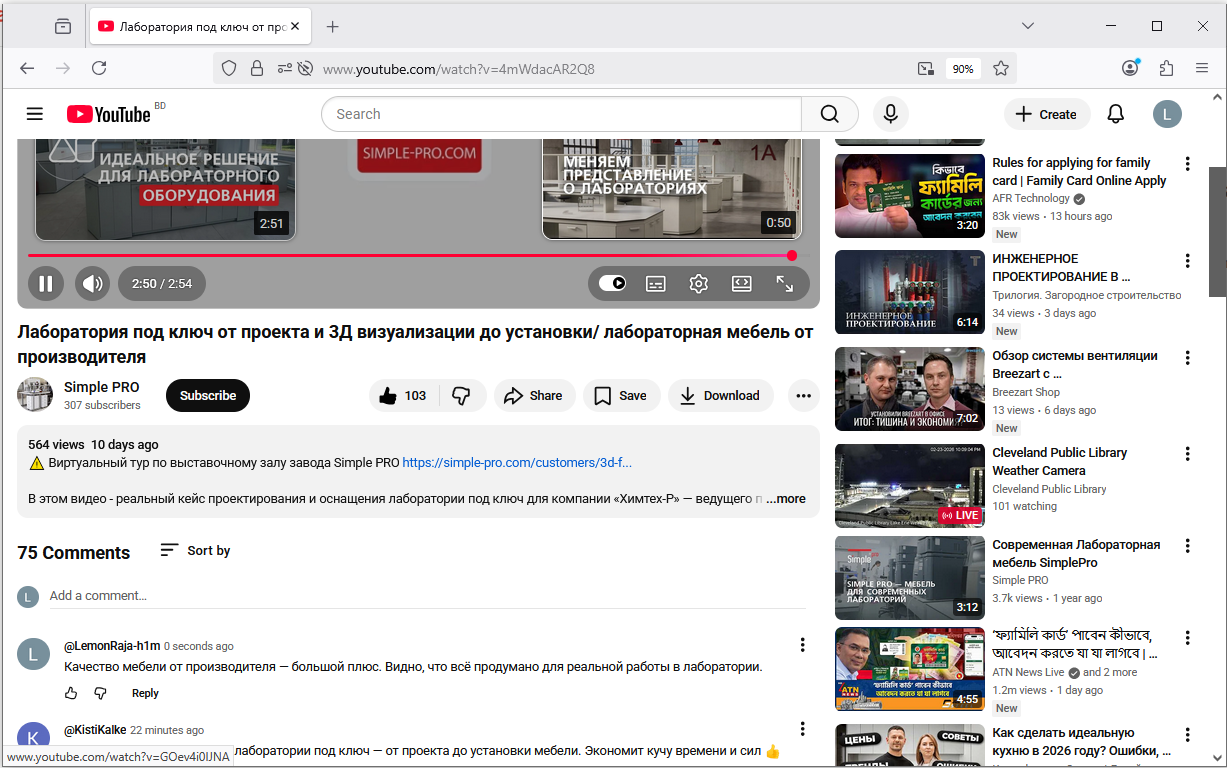Click the YouTube search field
The height and width of the screenshot is (768, 1227).
point(561,114)
